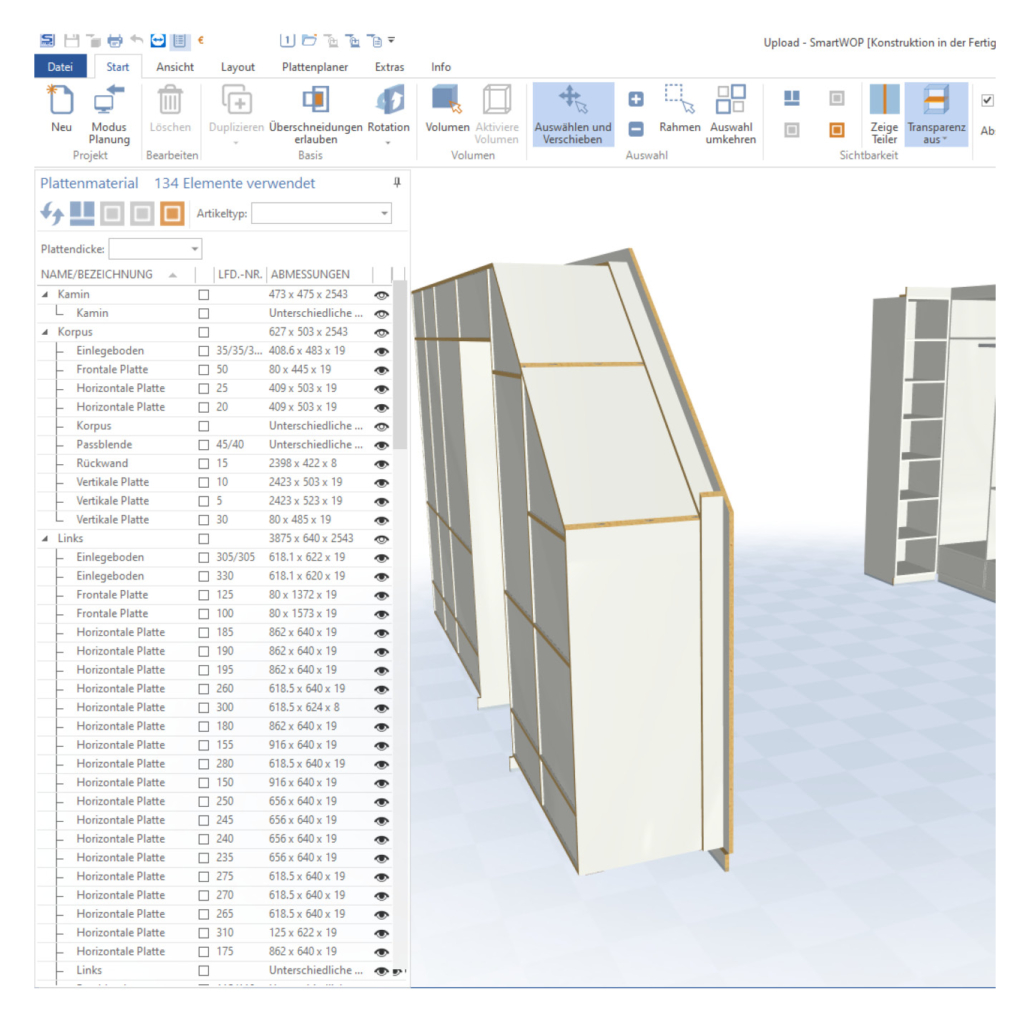Image resolution: width=1030 pixels, height=1030 pixels.
Task: Click the Transparenz aus button
Action: [936, 115]
